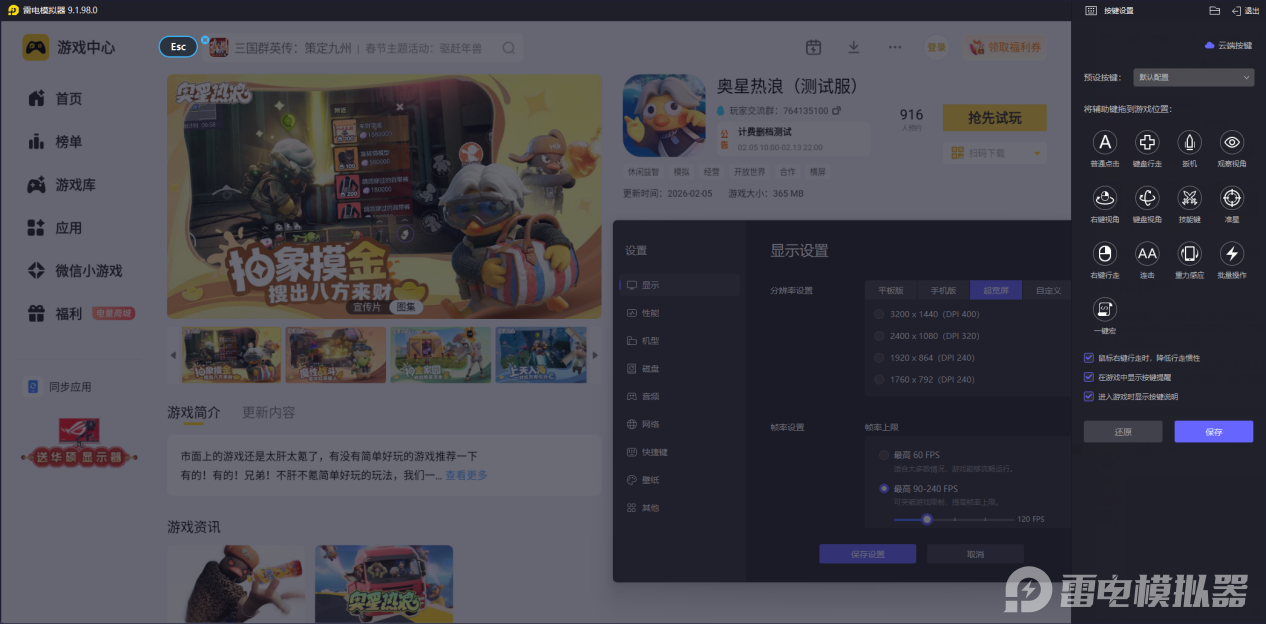Pick the 键盘行走 D-pad walking key icon
This screenshot has width=1266, height=624.
tap(1147, 142)
